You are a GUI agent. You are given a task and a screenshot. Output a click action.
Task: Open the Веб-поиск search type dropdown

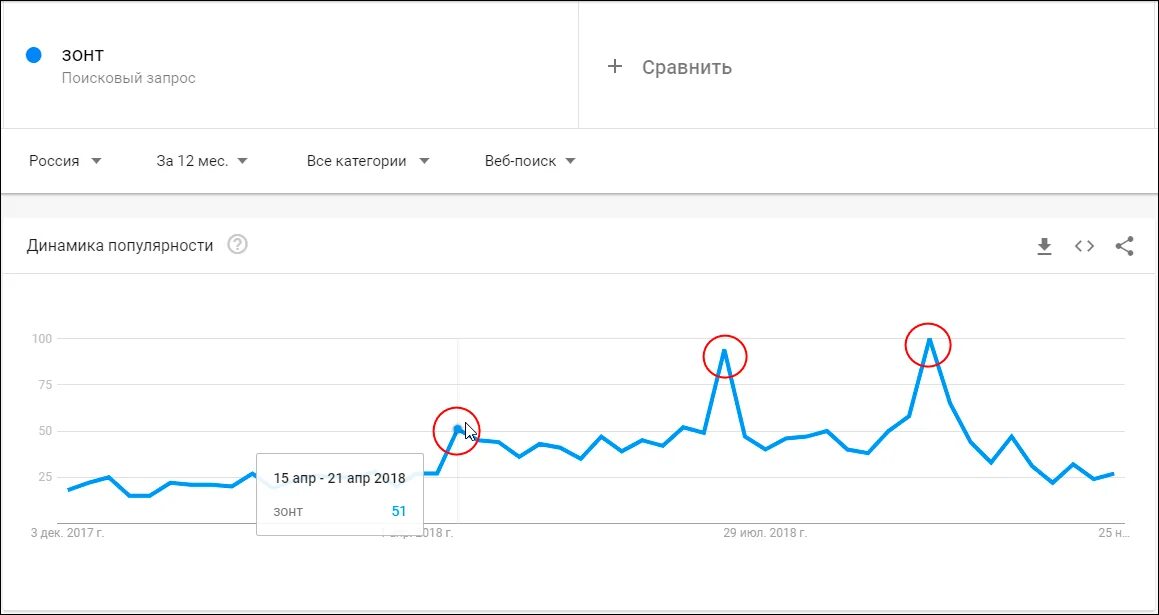(x=530, y=160)
